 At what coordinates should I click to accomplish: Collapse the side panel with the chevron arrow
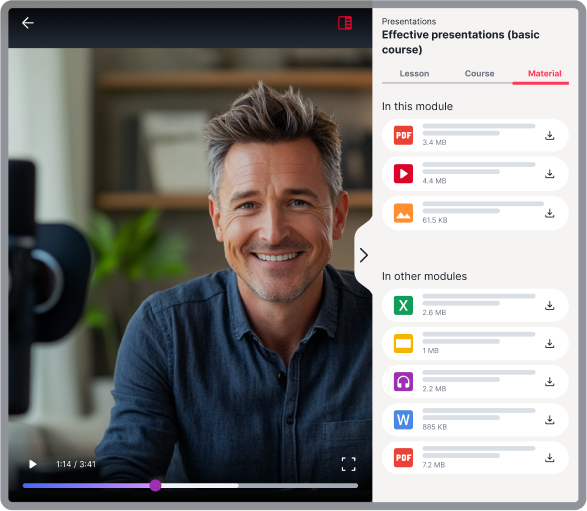[x=364, y=255]
